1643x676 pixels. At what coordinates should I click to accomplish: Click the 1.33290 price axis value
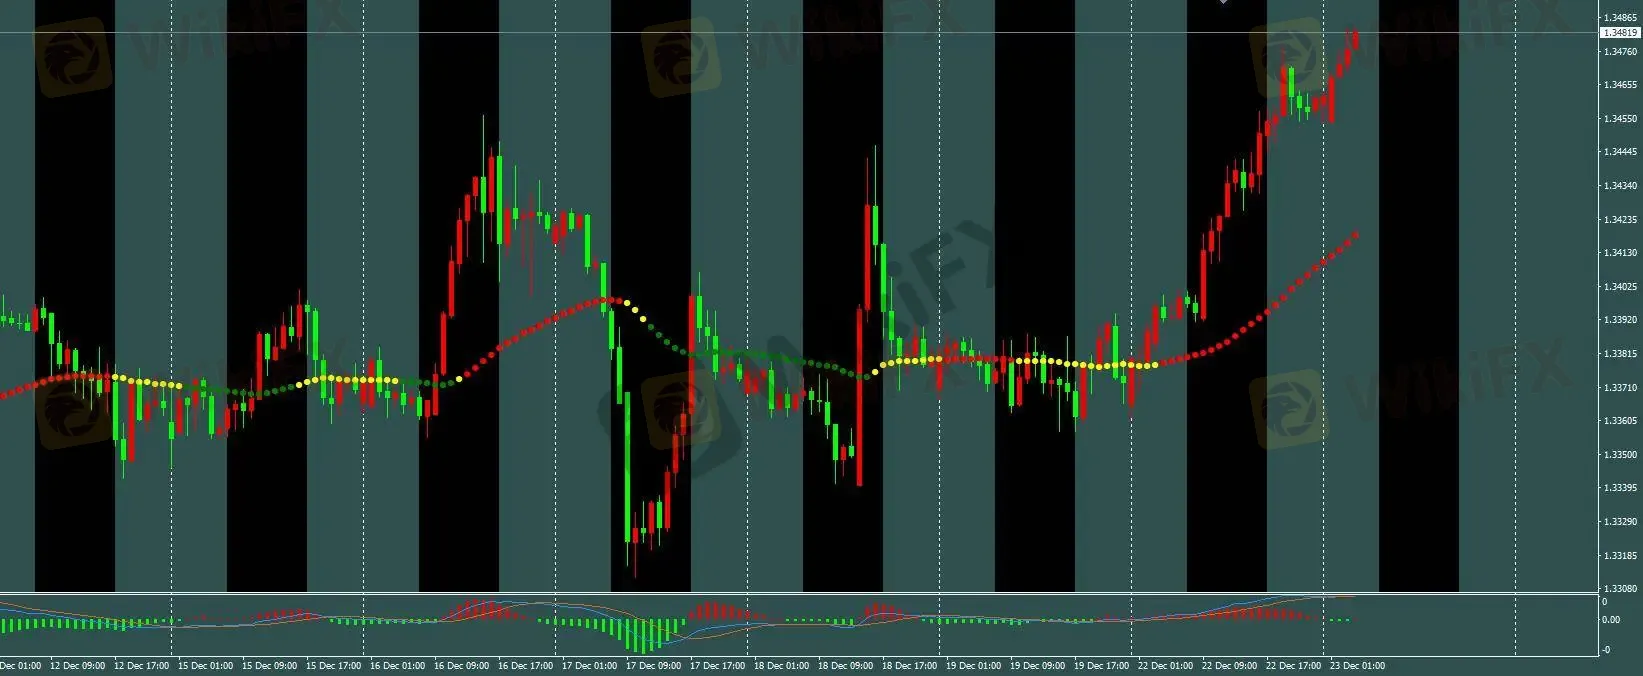(1619, 522)
